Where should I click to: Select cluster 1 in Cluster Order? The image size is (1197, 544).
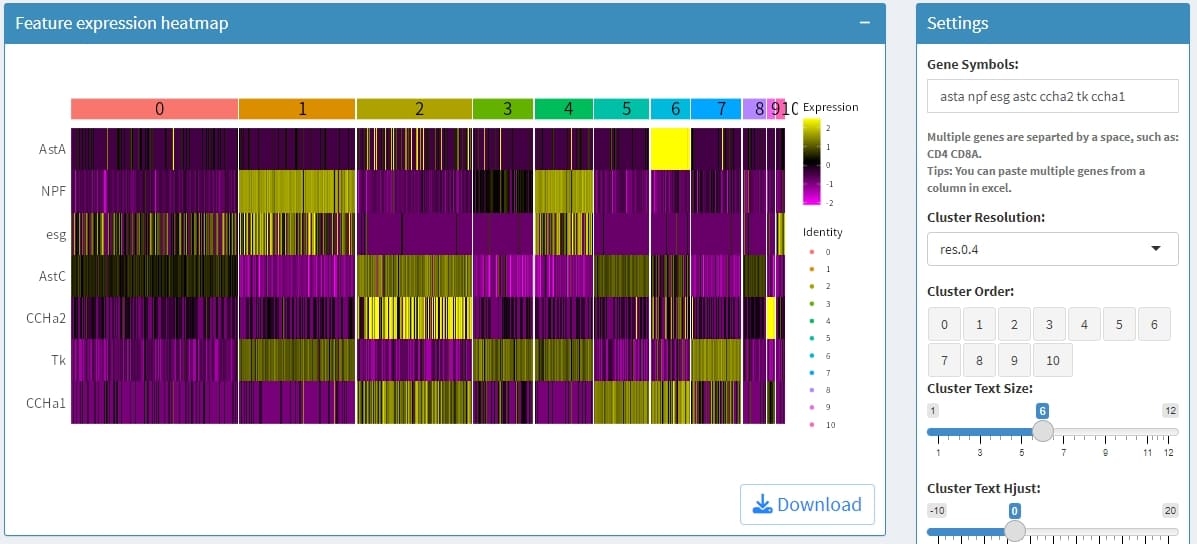[979, 324]
